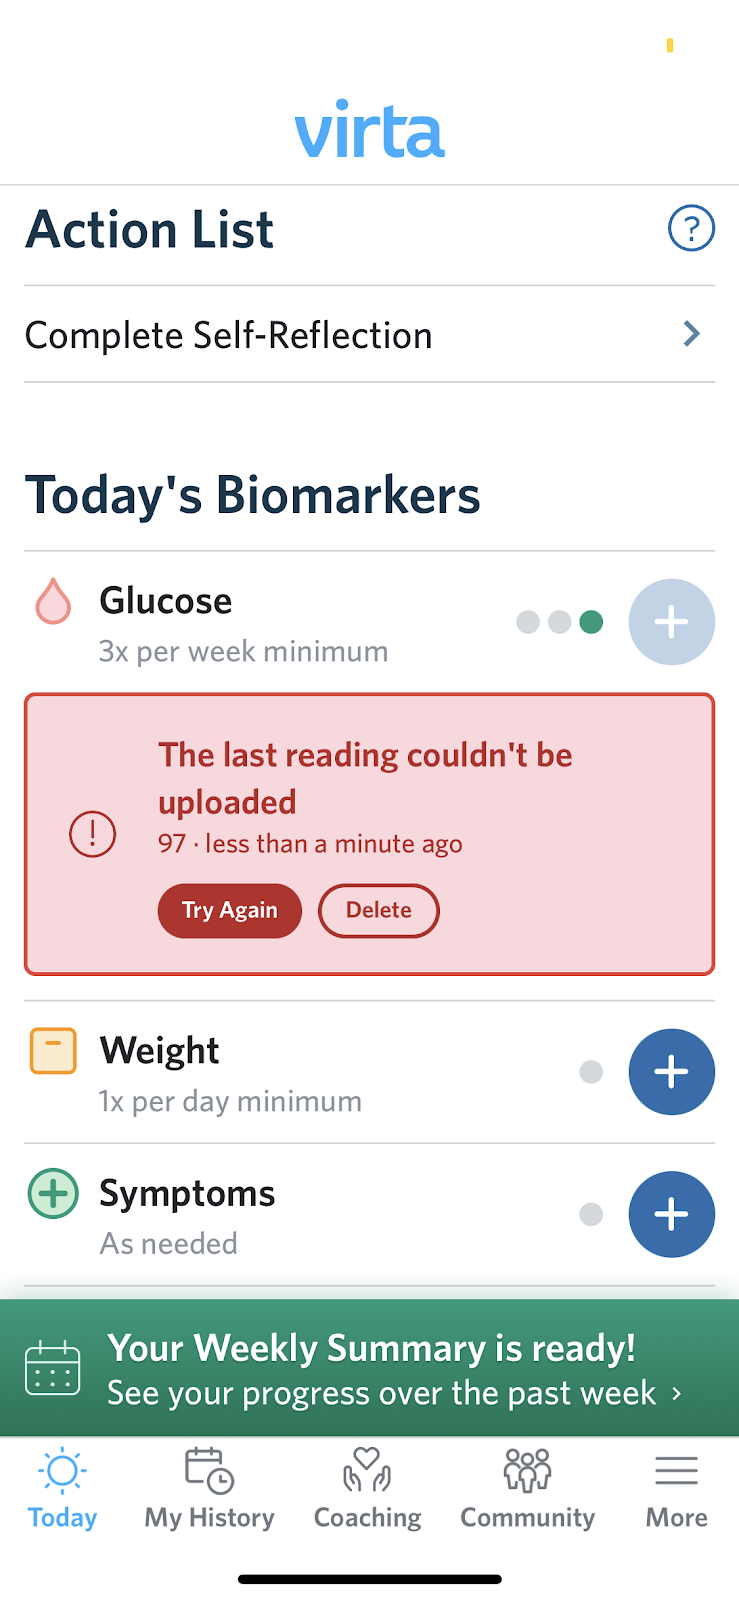Open the More menu
This screenshot has width=739, height=1600.
(x=676, y=1490)
